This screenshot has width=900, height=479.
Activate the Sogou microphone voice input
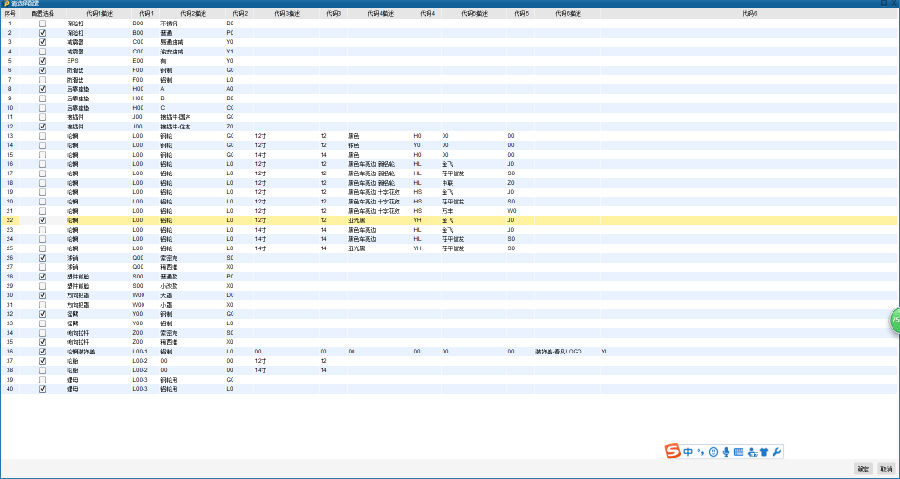726,452
